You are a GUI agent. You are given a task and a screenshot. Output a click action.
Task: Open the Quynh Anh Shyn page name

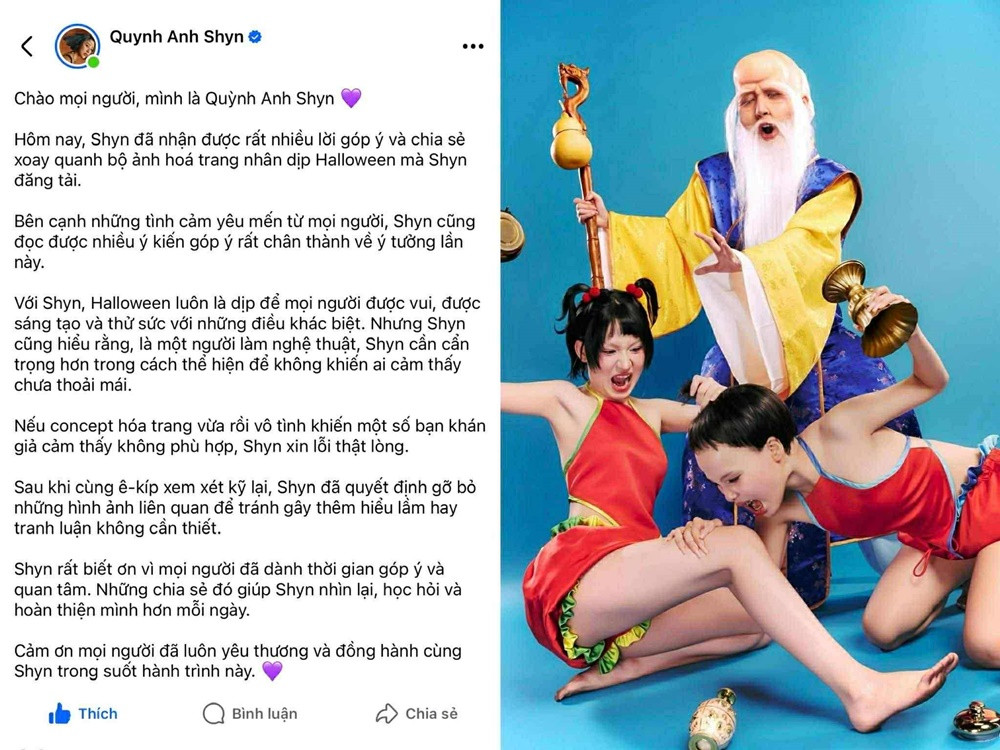point(177,37)
